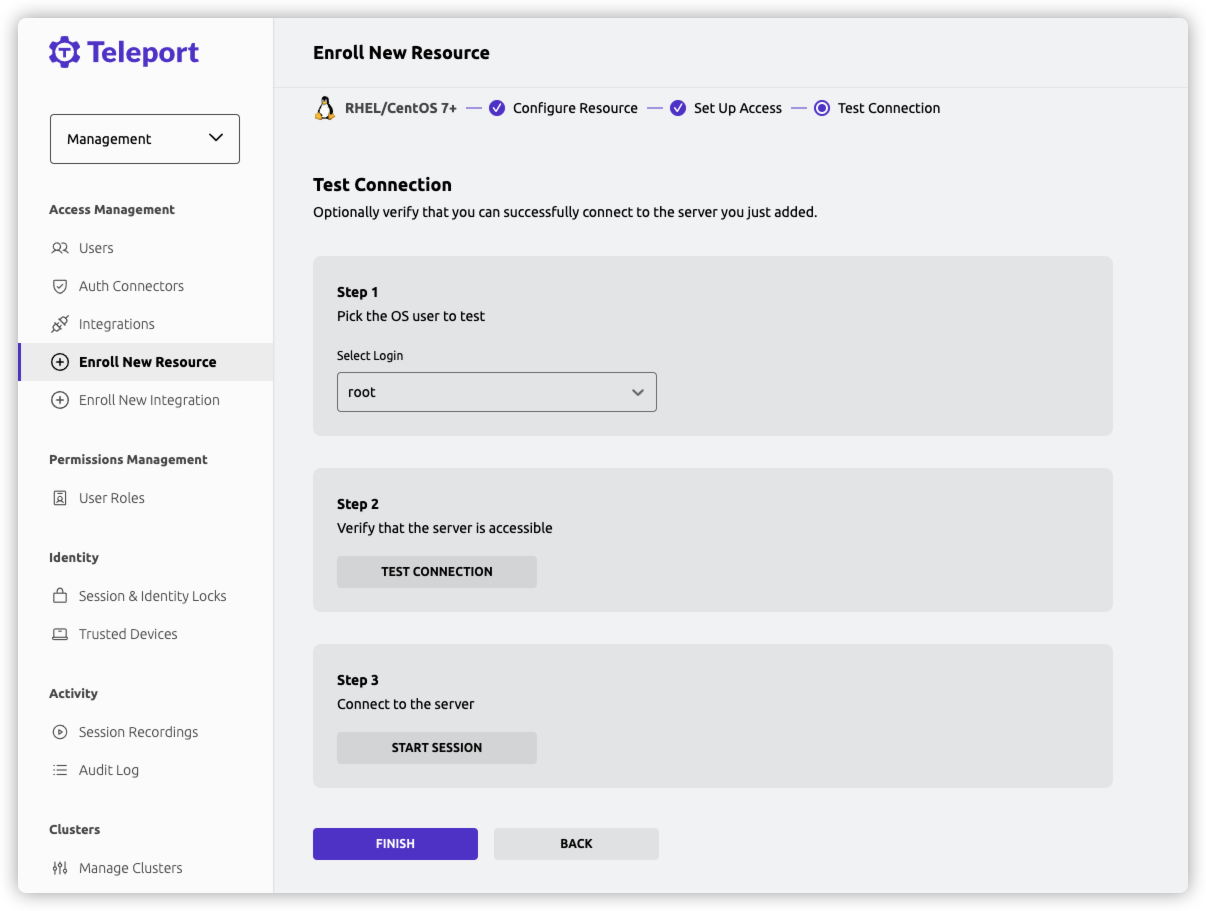Viewport: 1206px width, 911px height.
Task: Click the Linux penguin icon
Action: [325, 108]
